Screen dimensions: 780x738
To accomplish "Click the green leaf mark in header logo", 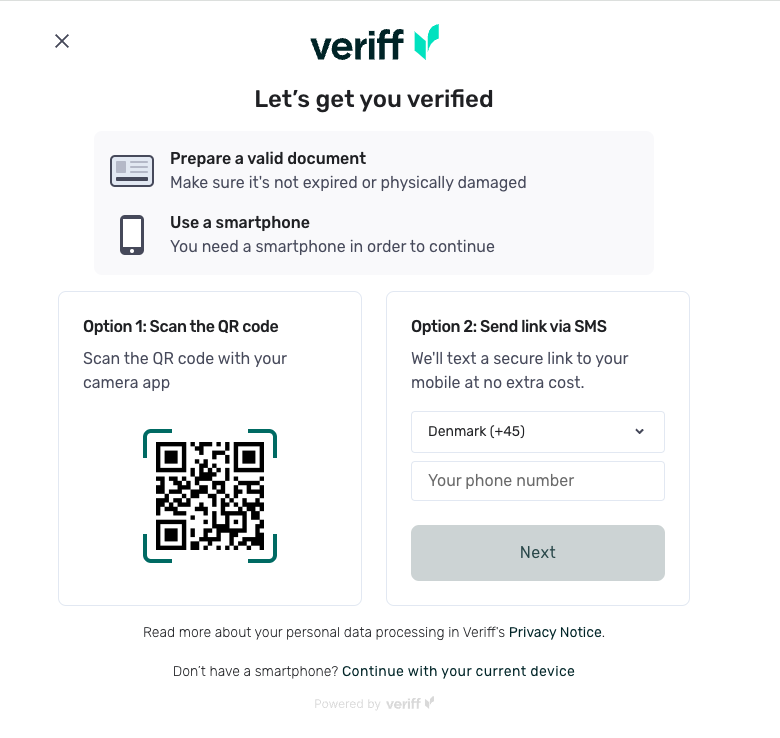I will click(427, 42).
